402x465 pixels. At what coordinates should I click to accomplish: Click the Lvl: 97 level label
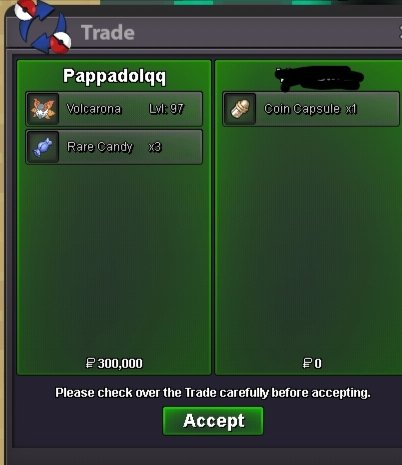tap(166, 109)
